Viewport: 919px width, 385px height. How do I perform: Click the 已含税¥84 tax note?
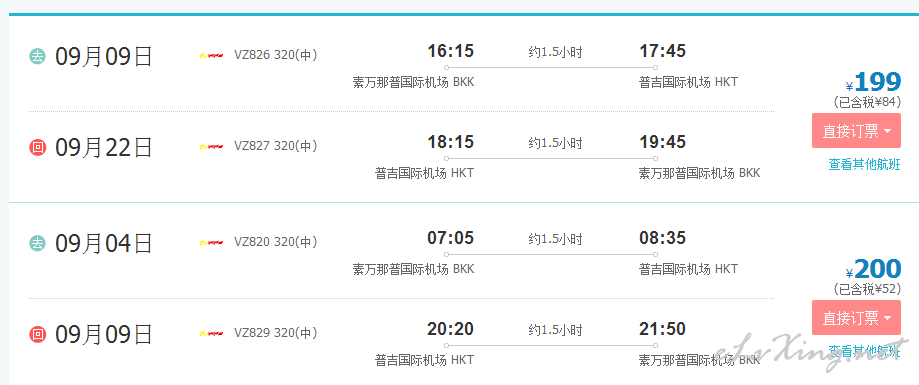867,102
